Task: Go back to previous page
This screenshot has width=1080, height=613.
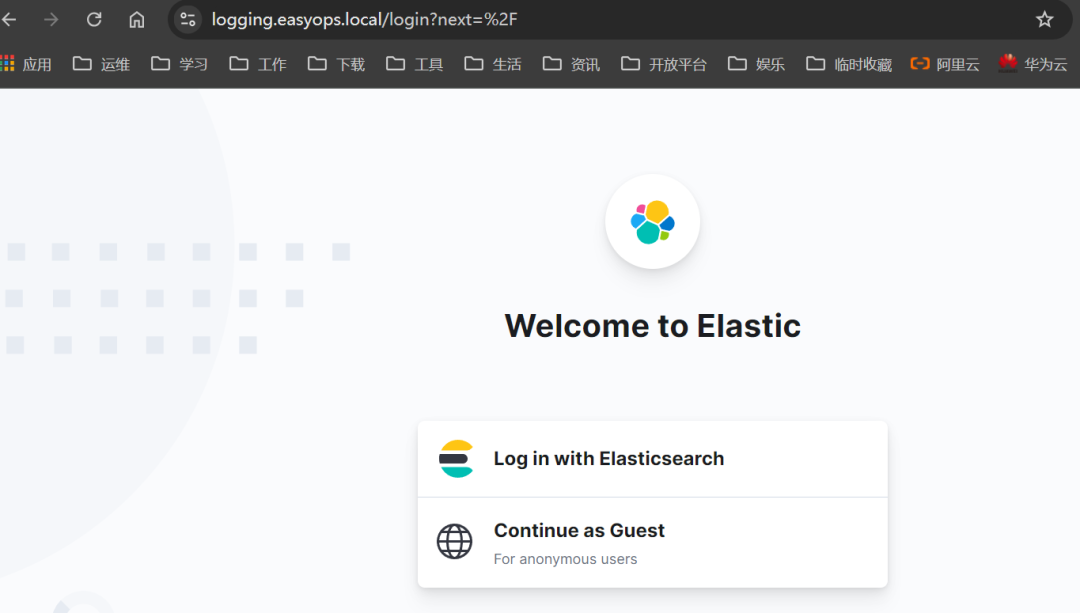Action: 10,19
